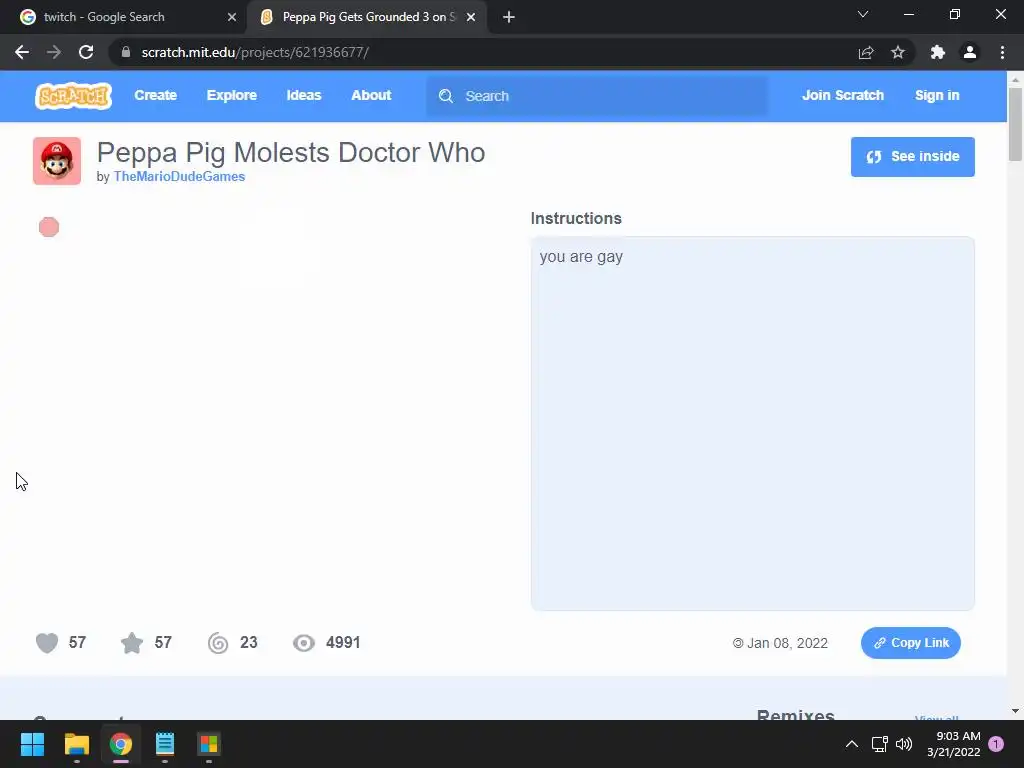Show hidden system tray icons
The height and width of the screenshot is (768, 1024).
852,744
